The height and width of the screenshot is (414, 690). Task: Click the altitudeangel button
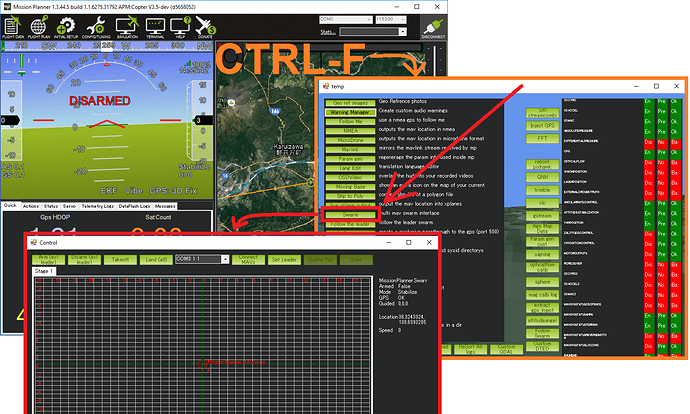pyautogui.click(x=542, y=320)
